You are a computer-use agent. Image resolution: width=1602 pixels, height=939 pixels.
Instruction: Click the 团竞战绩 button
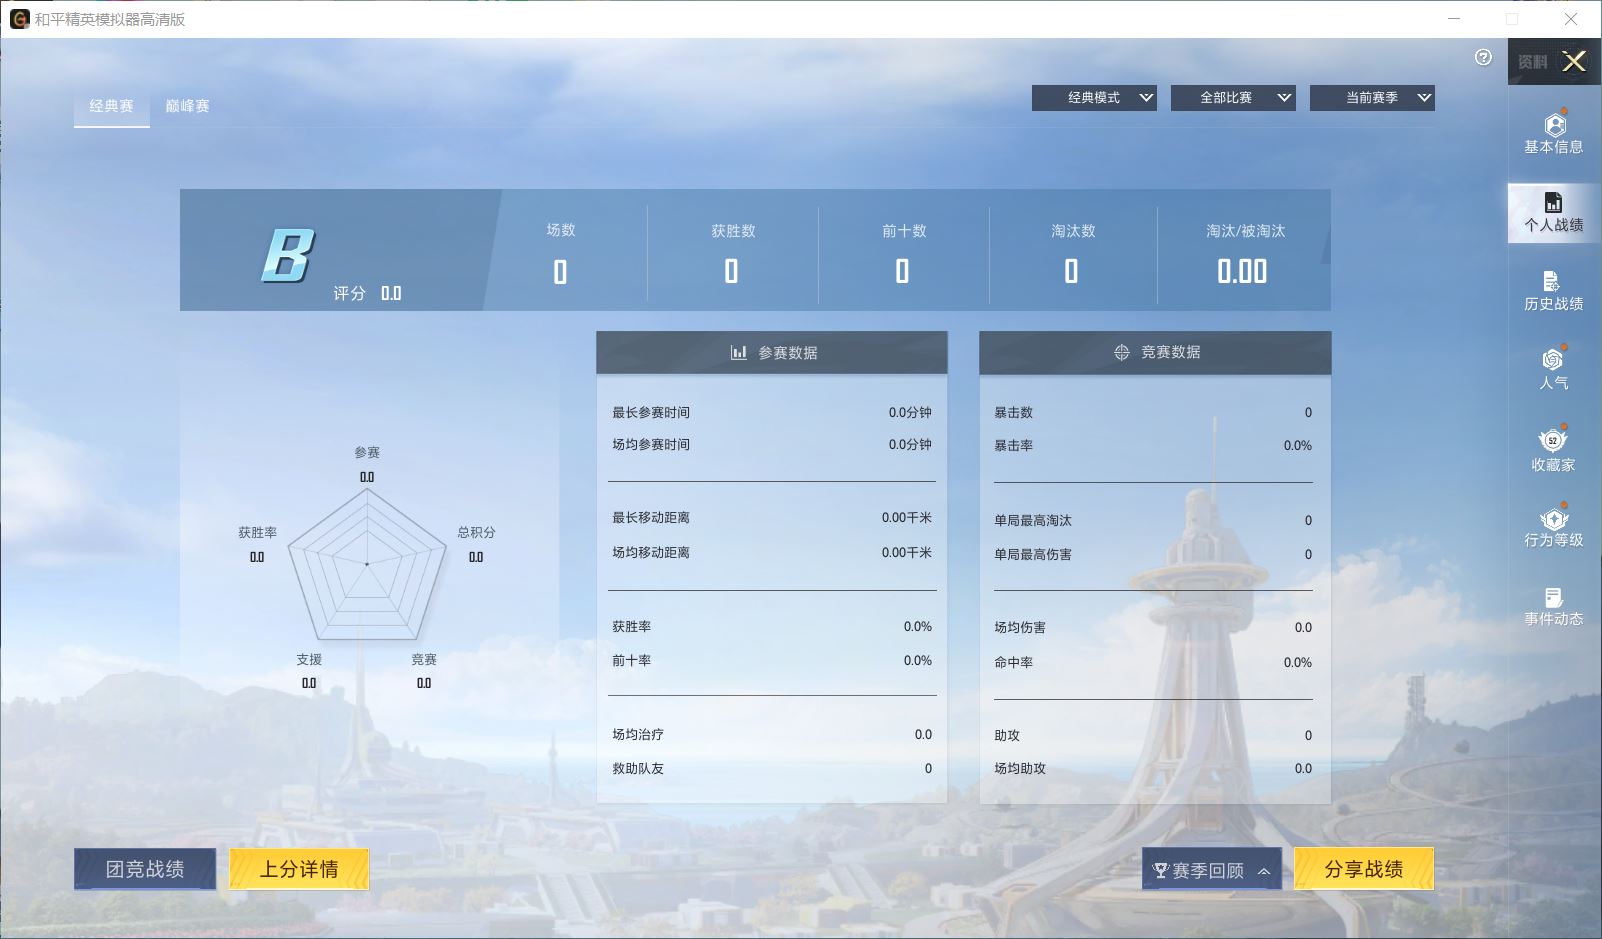pos(145,869)
